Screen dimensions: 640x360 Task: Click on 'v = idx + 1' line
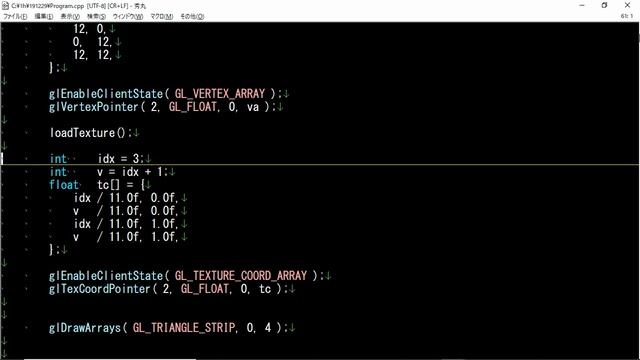(x=130, y=172)
